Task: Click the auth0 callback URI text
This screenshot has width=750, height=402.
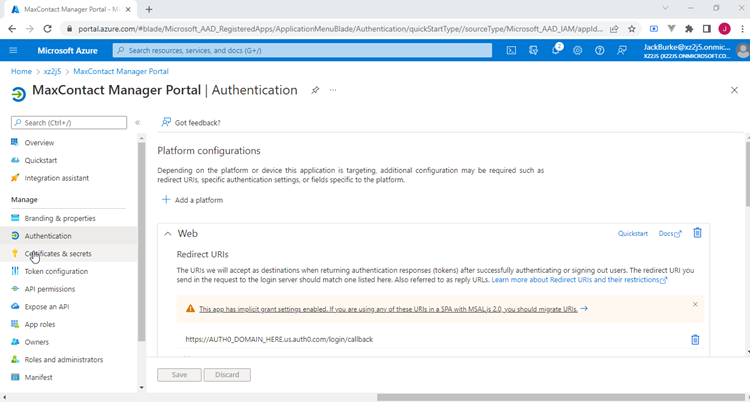Action: click(279, 339)
